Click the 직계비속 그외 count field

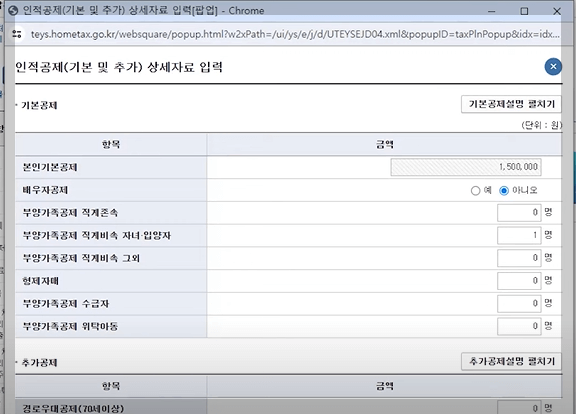[519, 258]
